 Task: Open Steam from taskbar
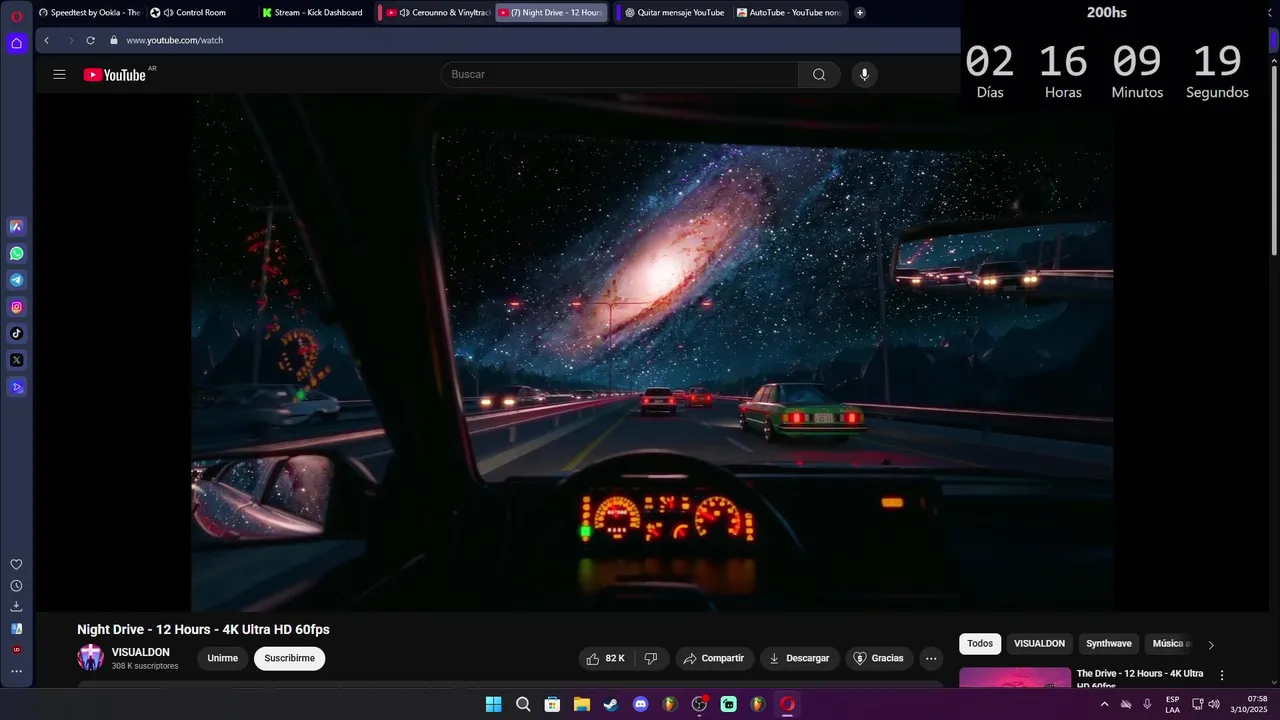[611, 704]
